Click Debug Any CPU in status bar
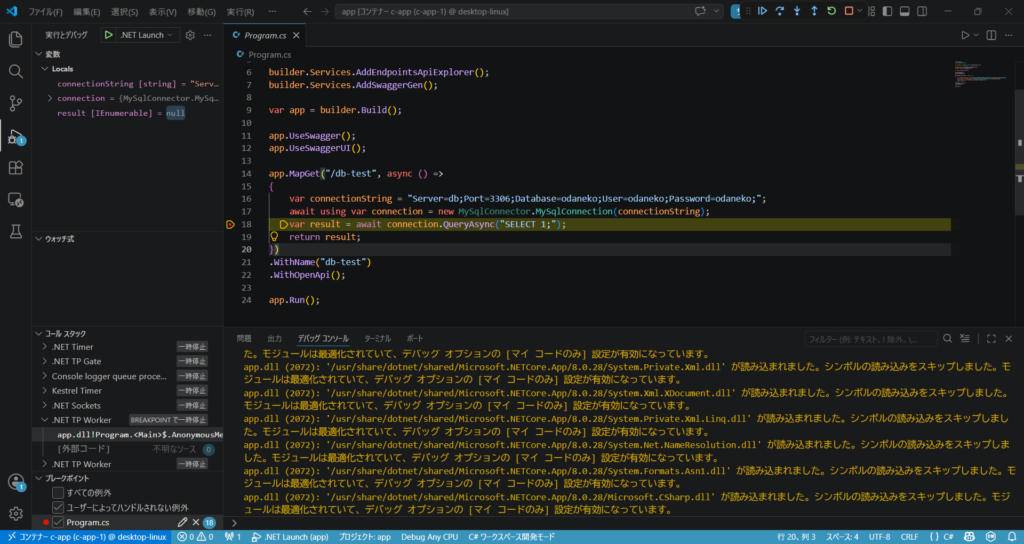Viewport: 1024px width, 544px height. click(x=429, y=537)
